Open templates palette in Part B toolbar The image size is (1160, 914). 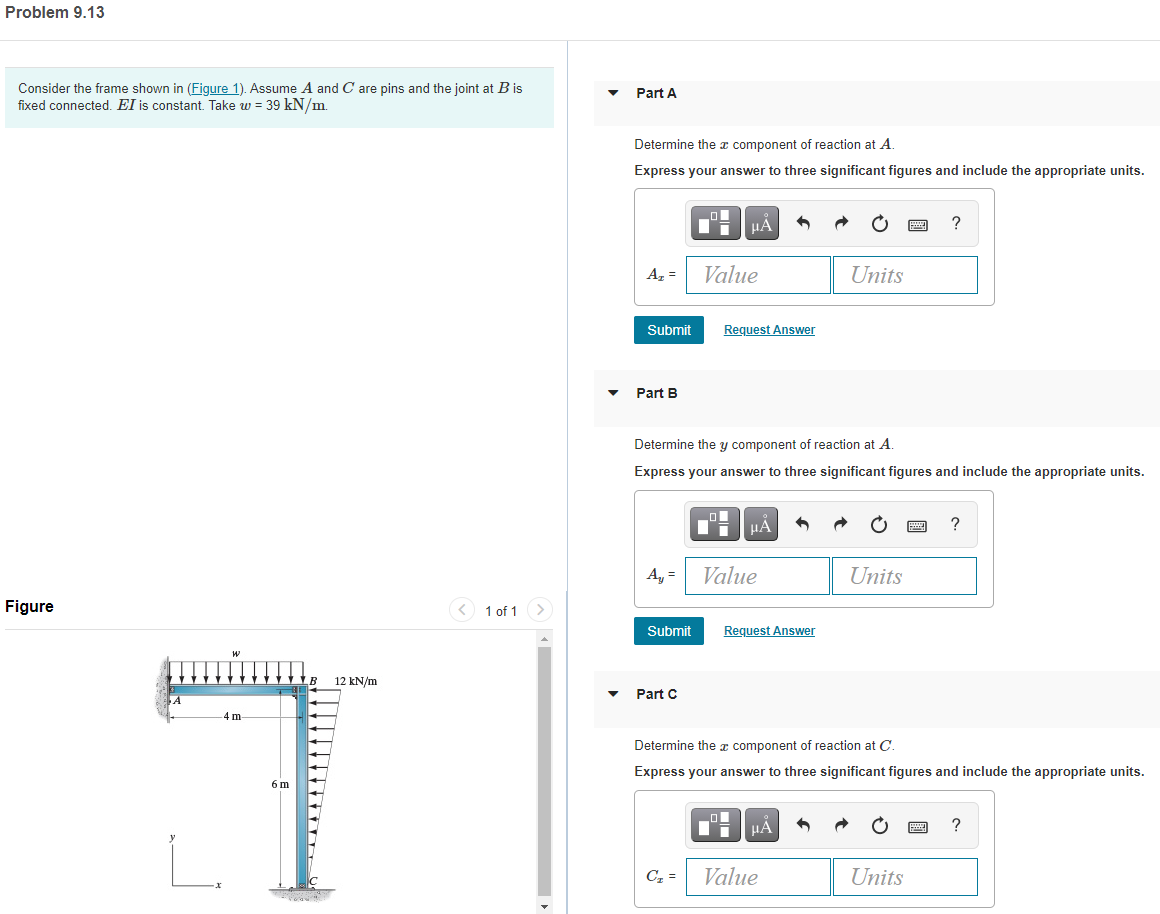point(715,524)
